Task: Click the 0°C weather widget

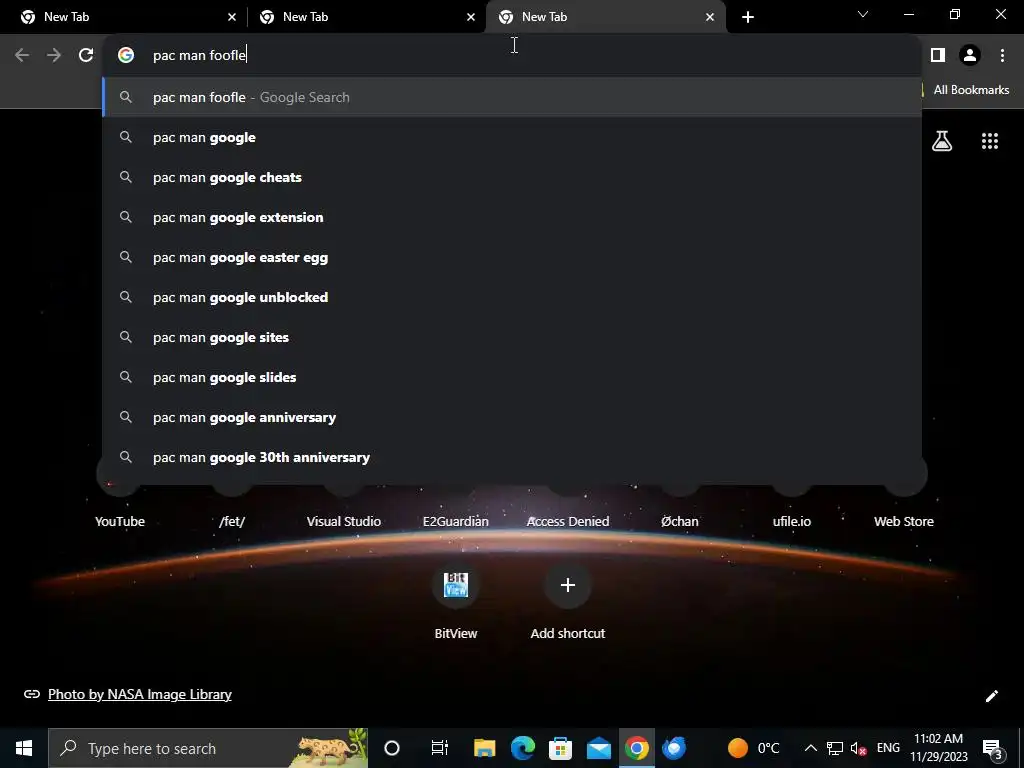Action: click(754, 748)
